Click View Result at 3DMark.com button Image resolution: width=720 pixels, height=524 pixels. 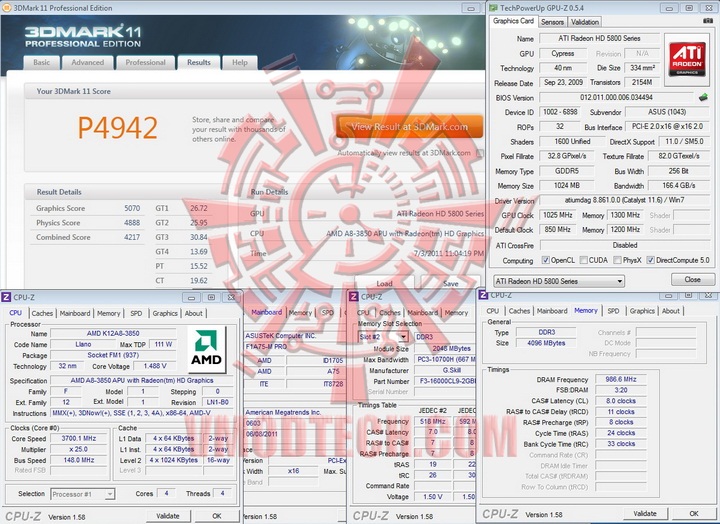[410, 127]
